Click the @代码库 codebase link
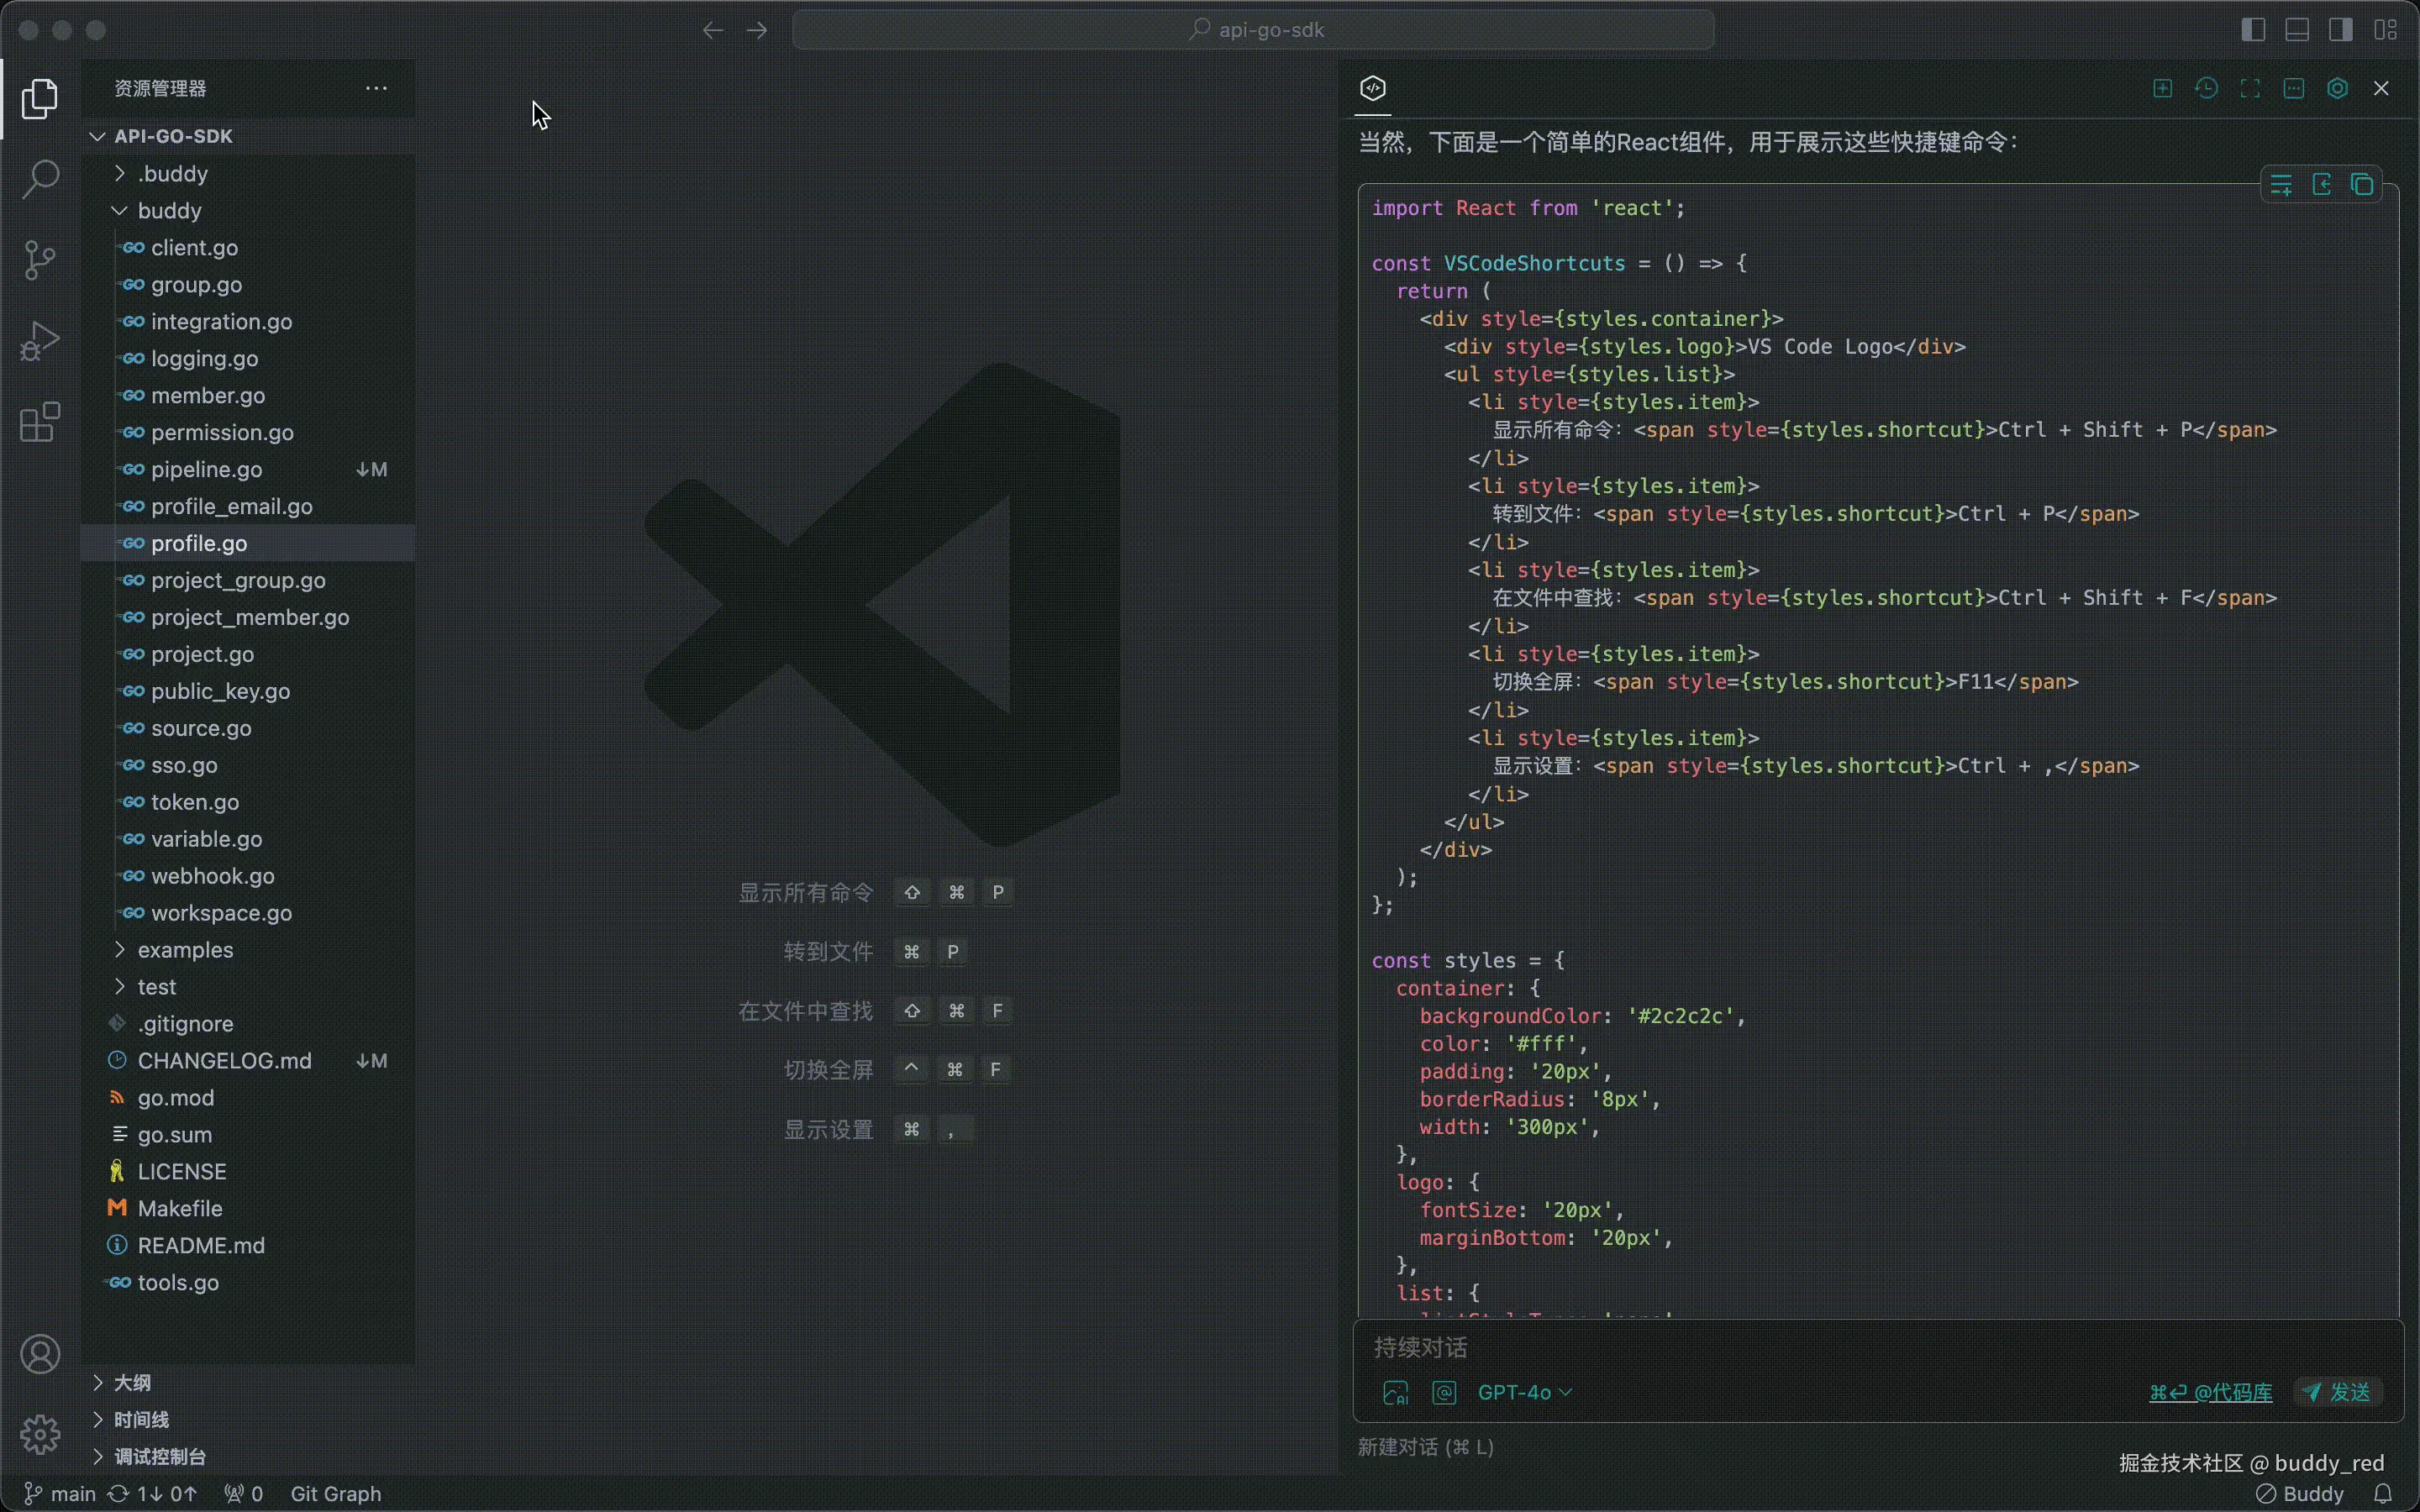Image resolution: width=2420 pixels, height=1512 pixels. (x=2210, y=1393)
